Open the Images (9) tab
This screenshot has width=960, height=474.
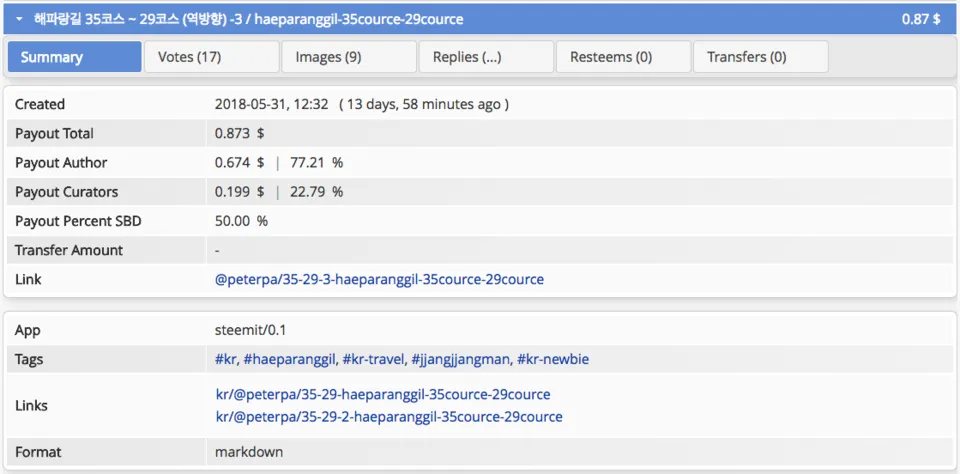pos(348,57)
